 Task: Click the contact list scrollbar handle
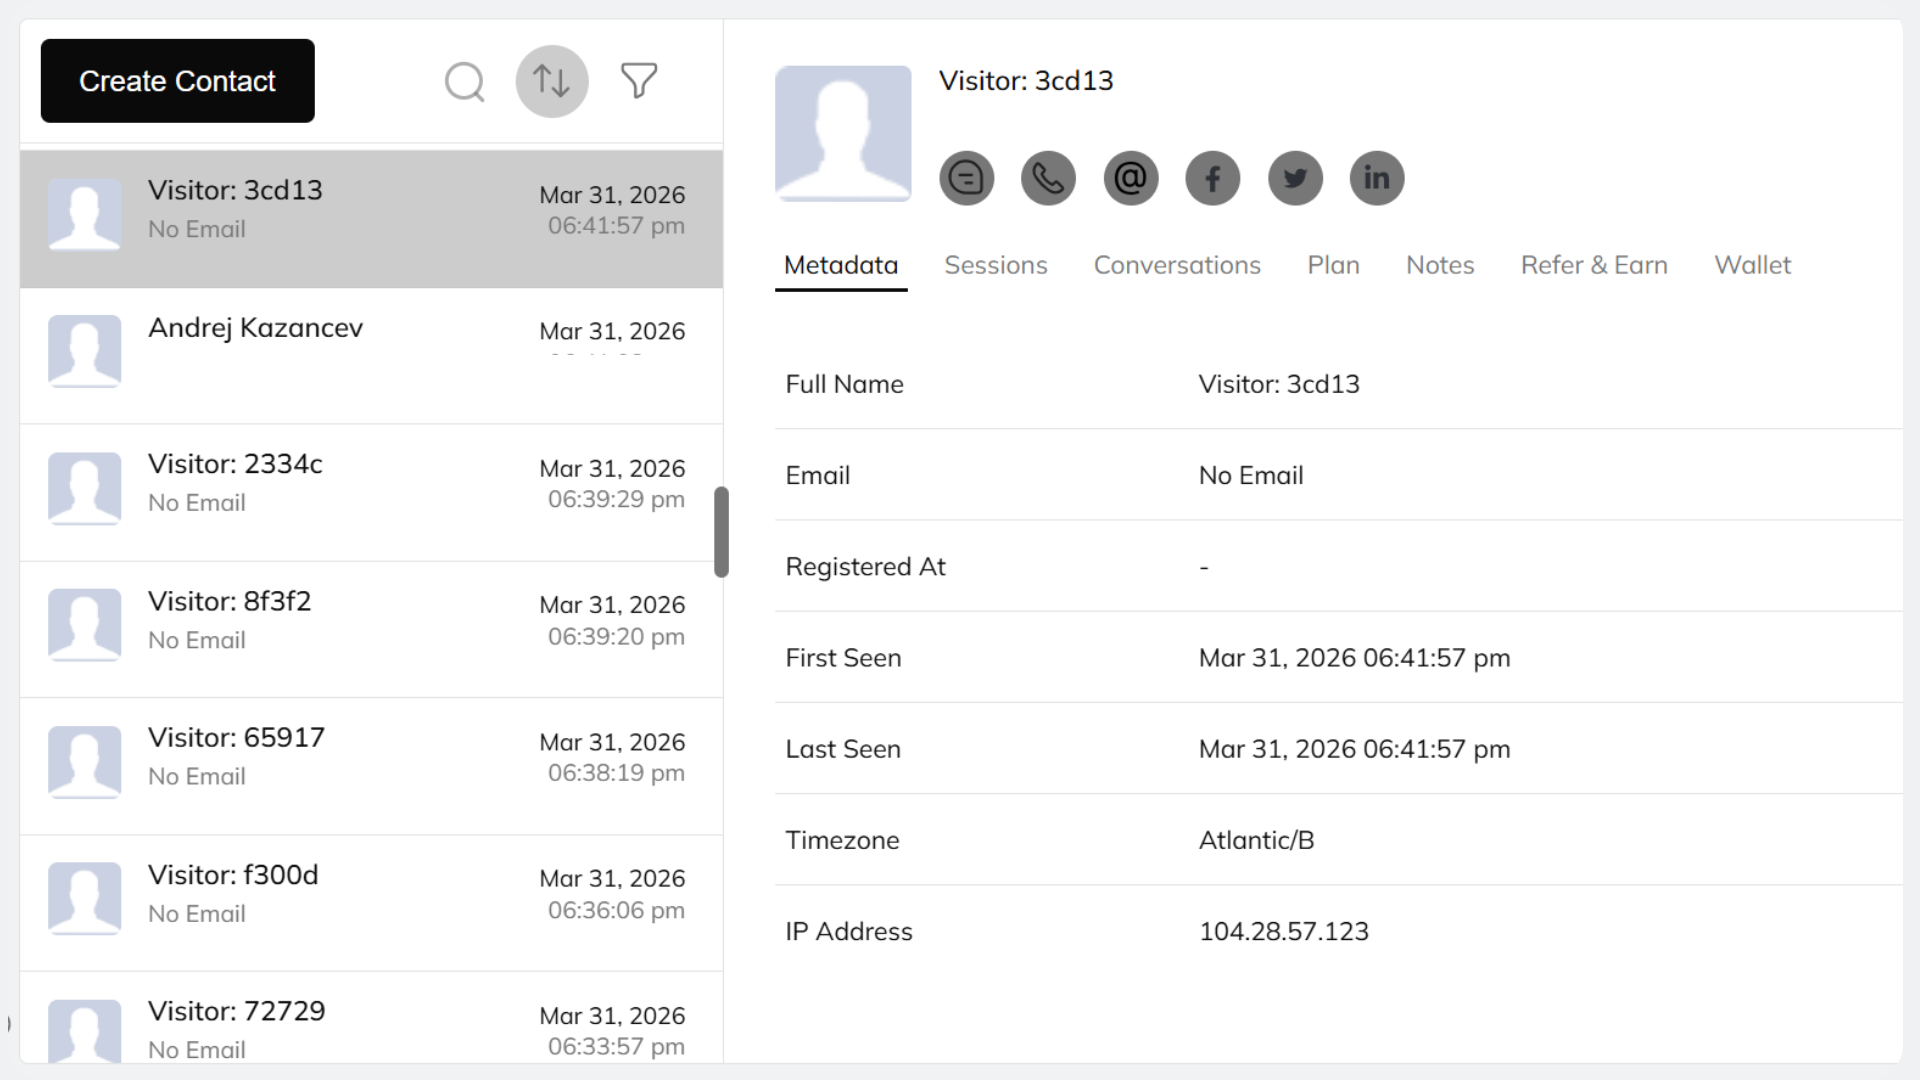point(719,532)
